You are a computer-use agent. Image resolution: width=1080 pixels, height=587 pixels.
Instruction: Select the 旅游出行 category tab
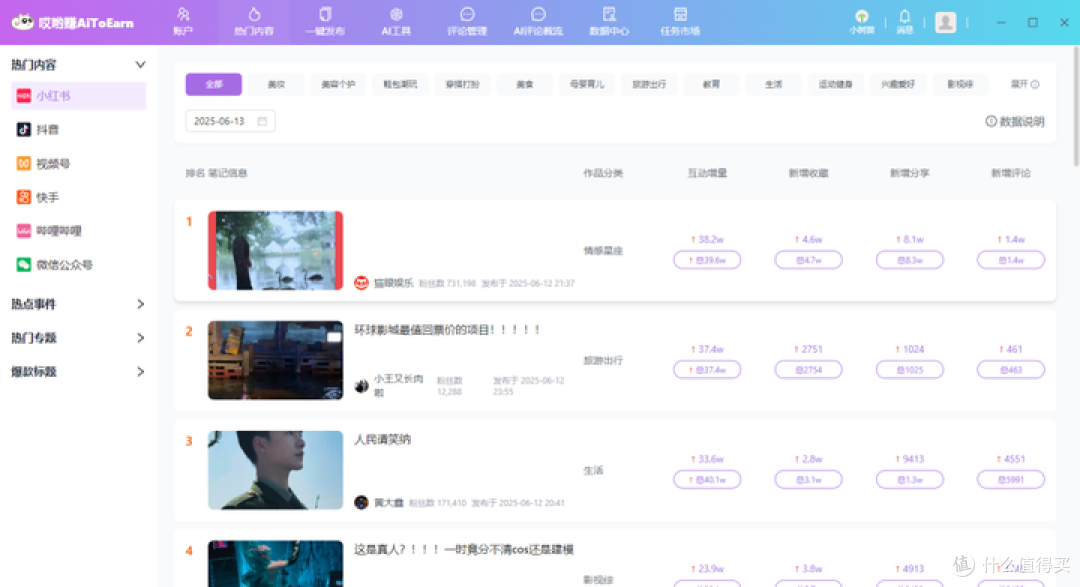pos(649,84)
